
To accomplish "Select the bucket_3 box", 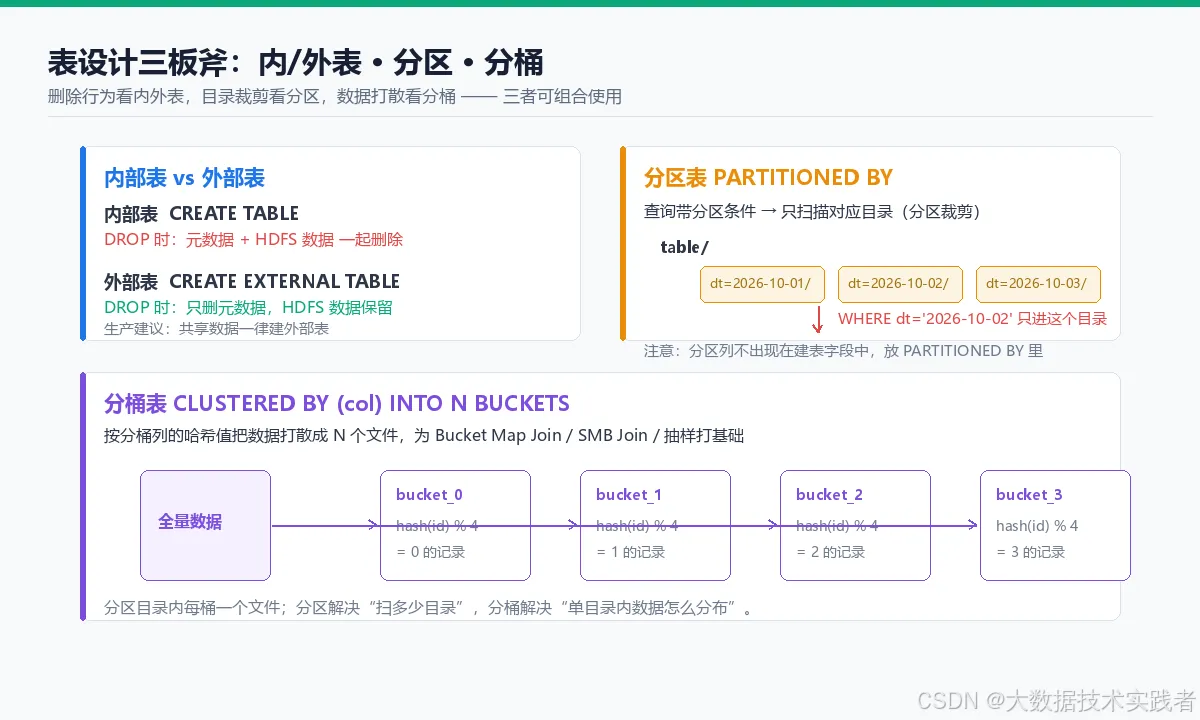I will pos(1056,525).
